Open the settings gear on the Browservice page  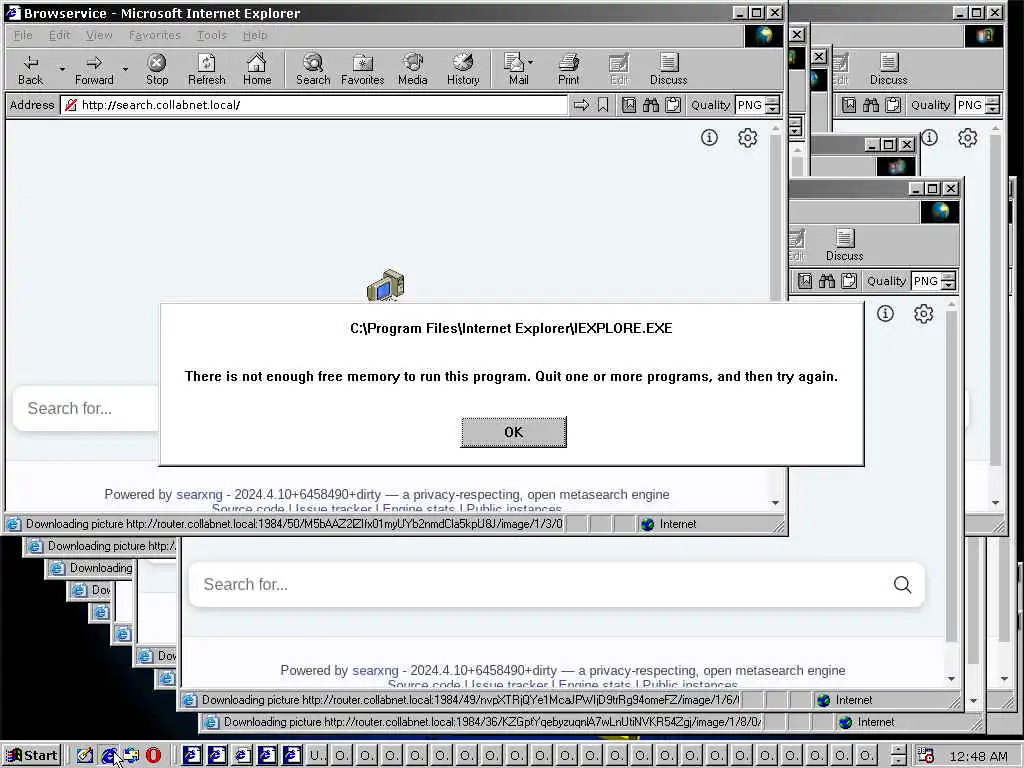tap(748, 138)
